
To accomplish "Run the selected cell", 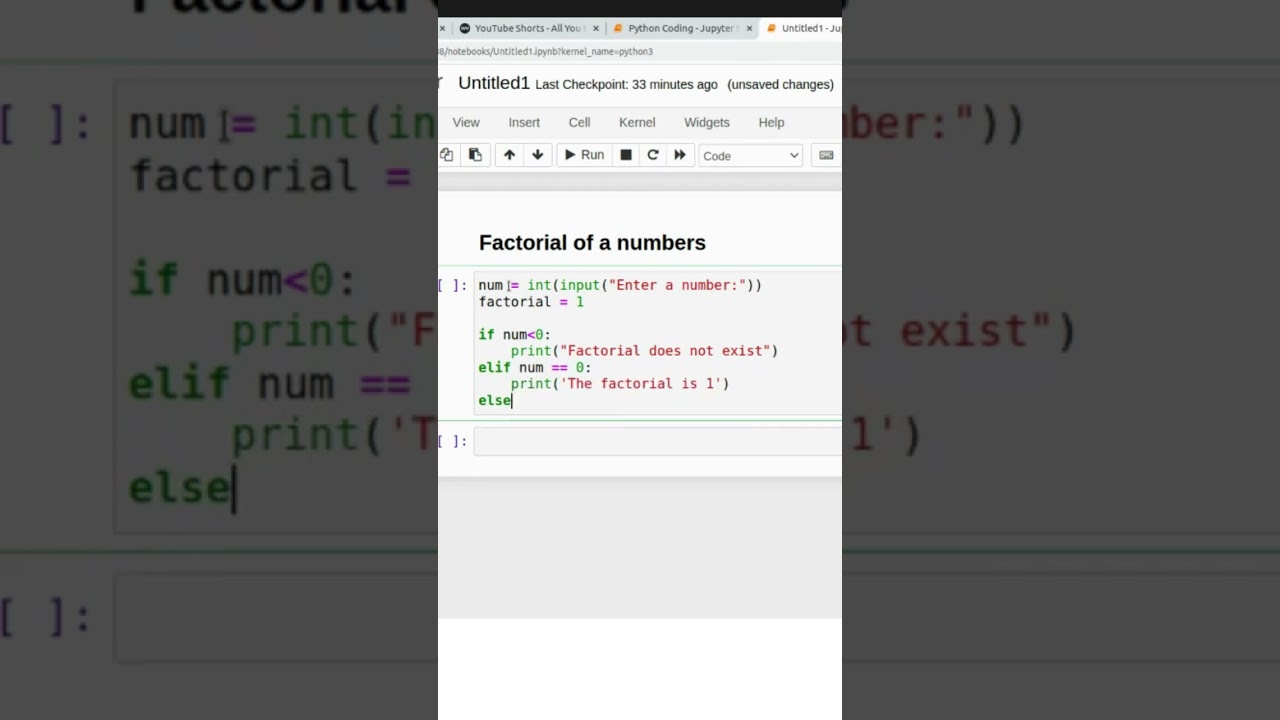I will point(583,155).
